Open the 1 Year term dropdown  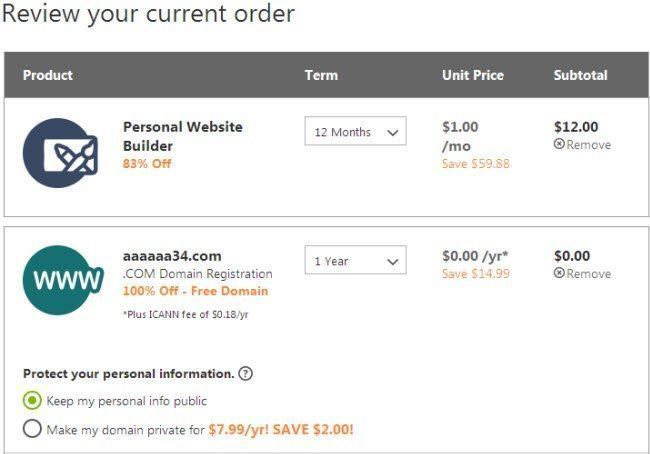355,260
